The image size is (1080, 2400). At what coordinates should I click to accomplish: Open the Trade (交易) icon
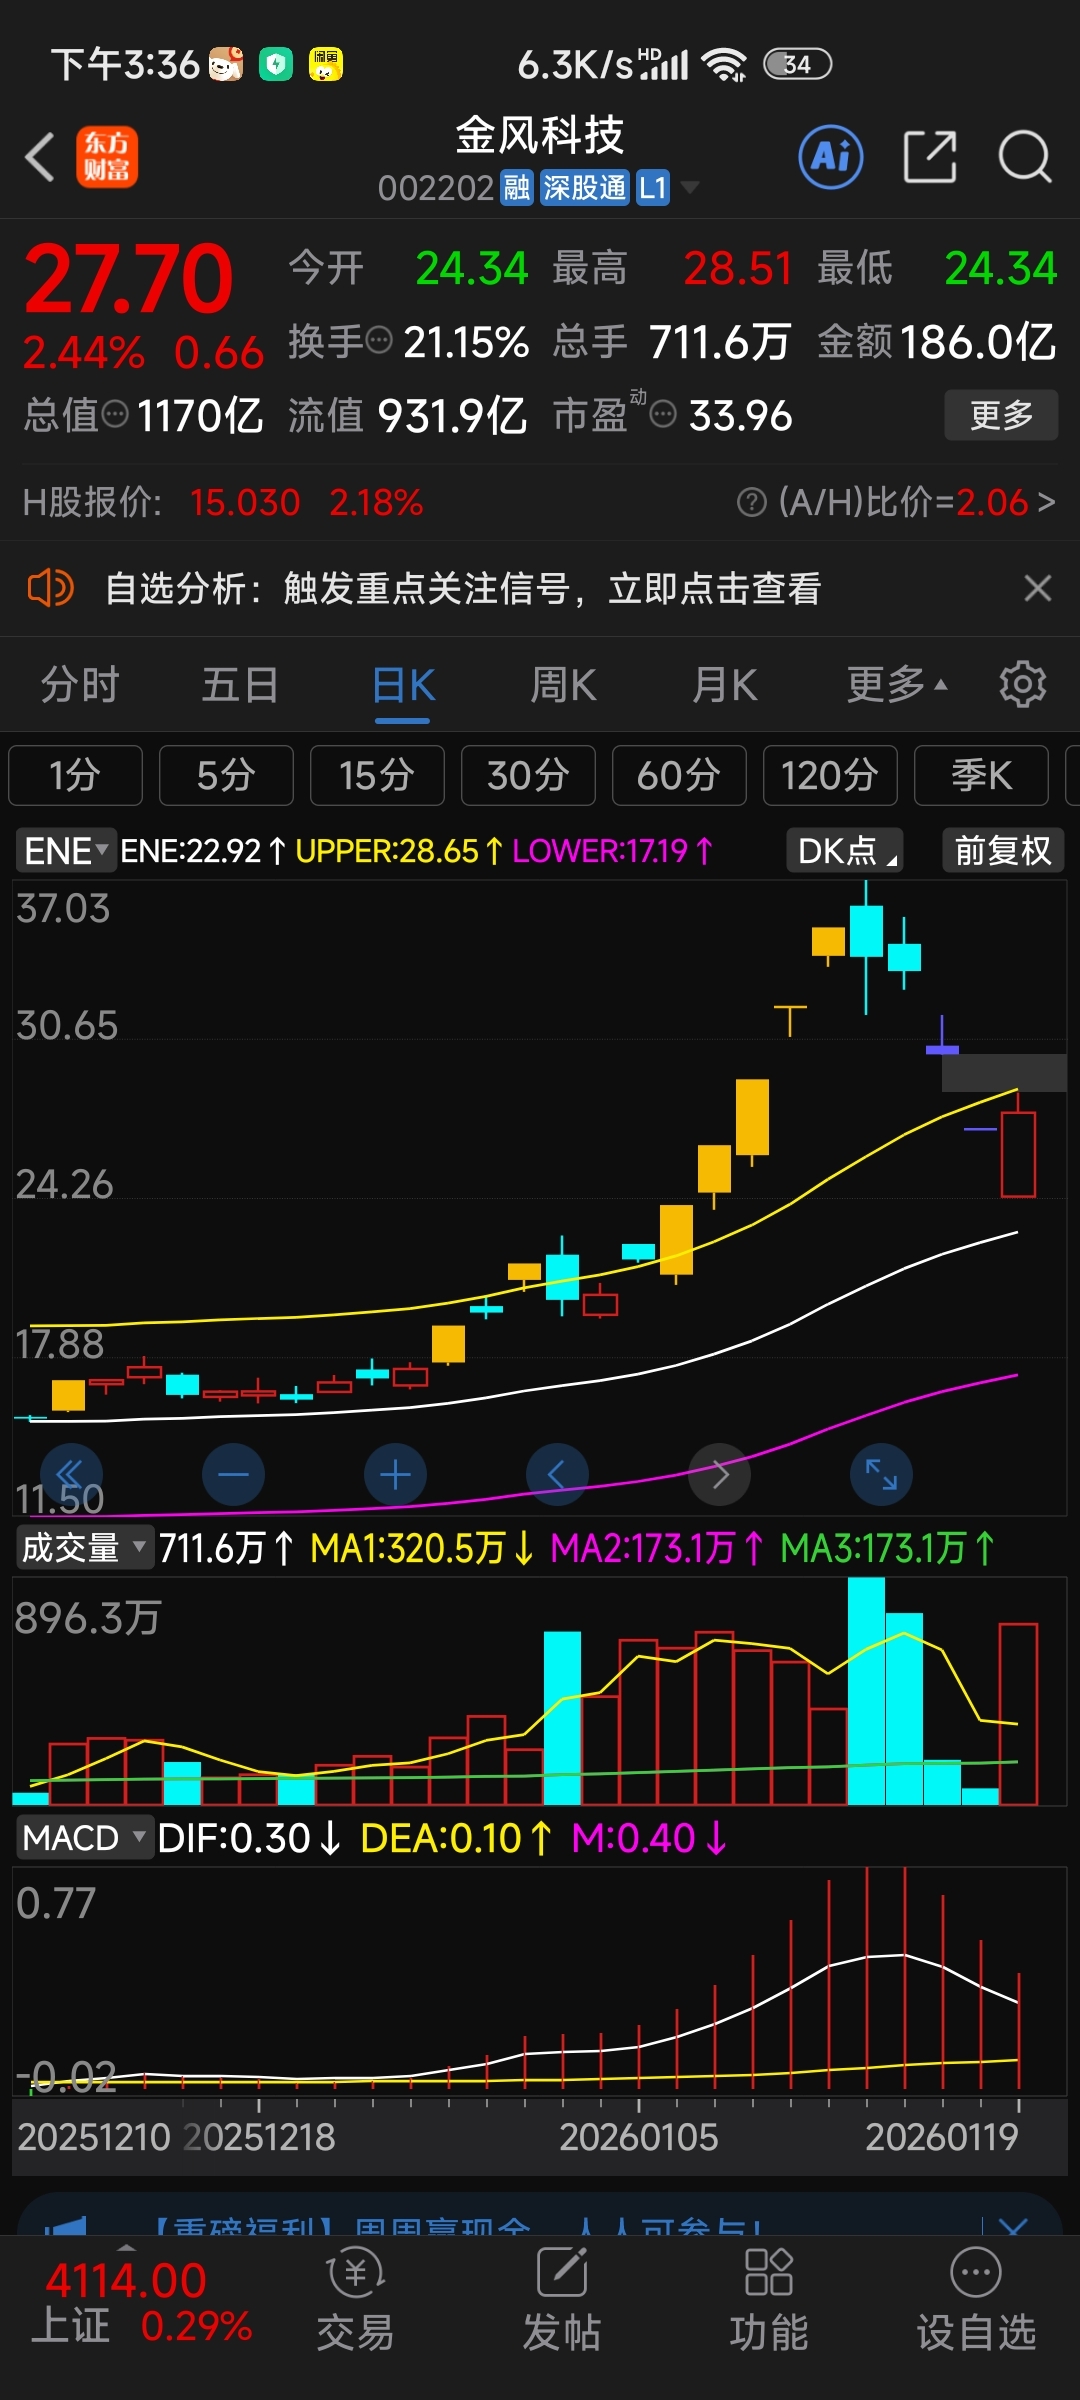coord(356,2271)
